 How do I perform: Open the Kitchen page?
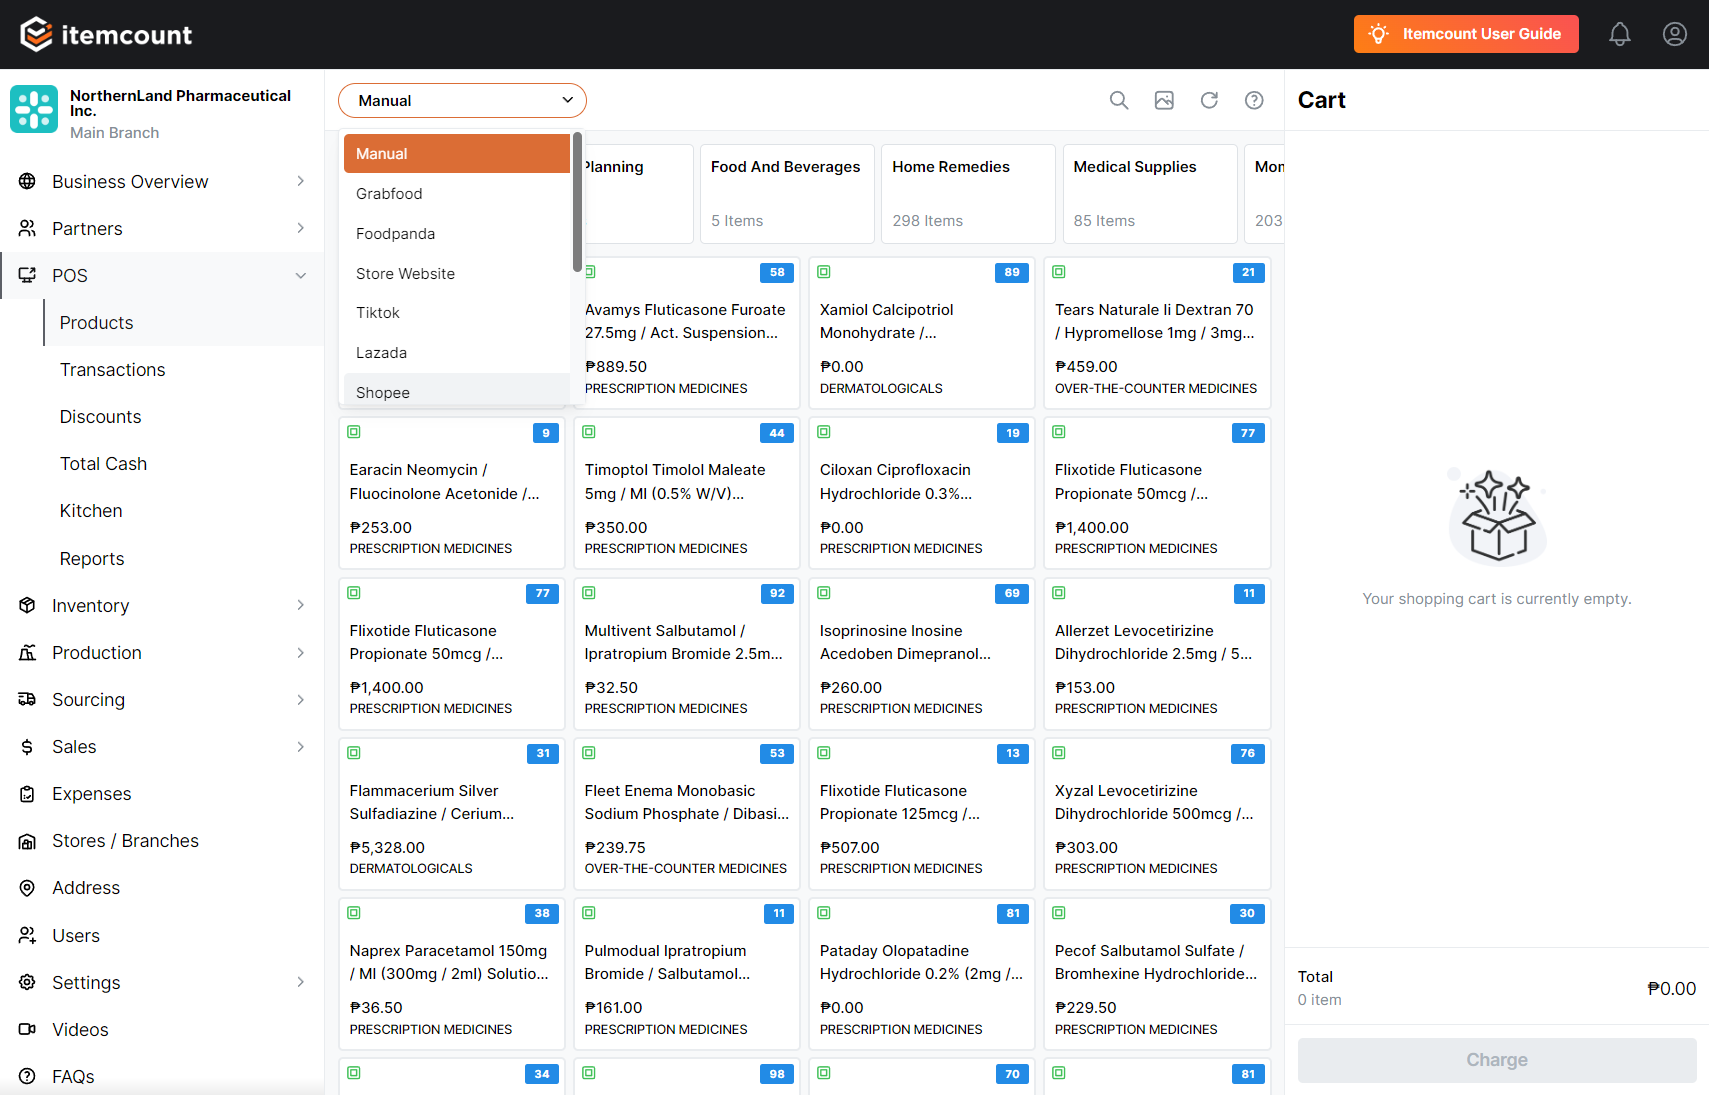(91, 511)
